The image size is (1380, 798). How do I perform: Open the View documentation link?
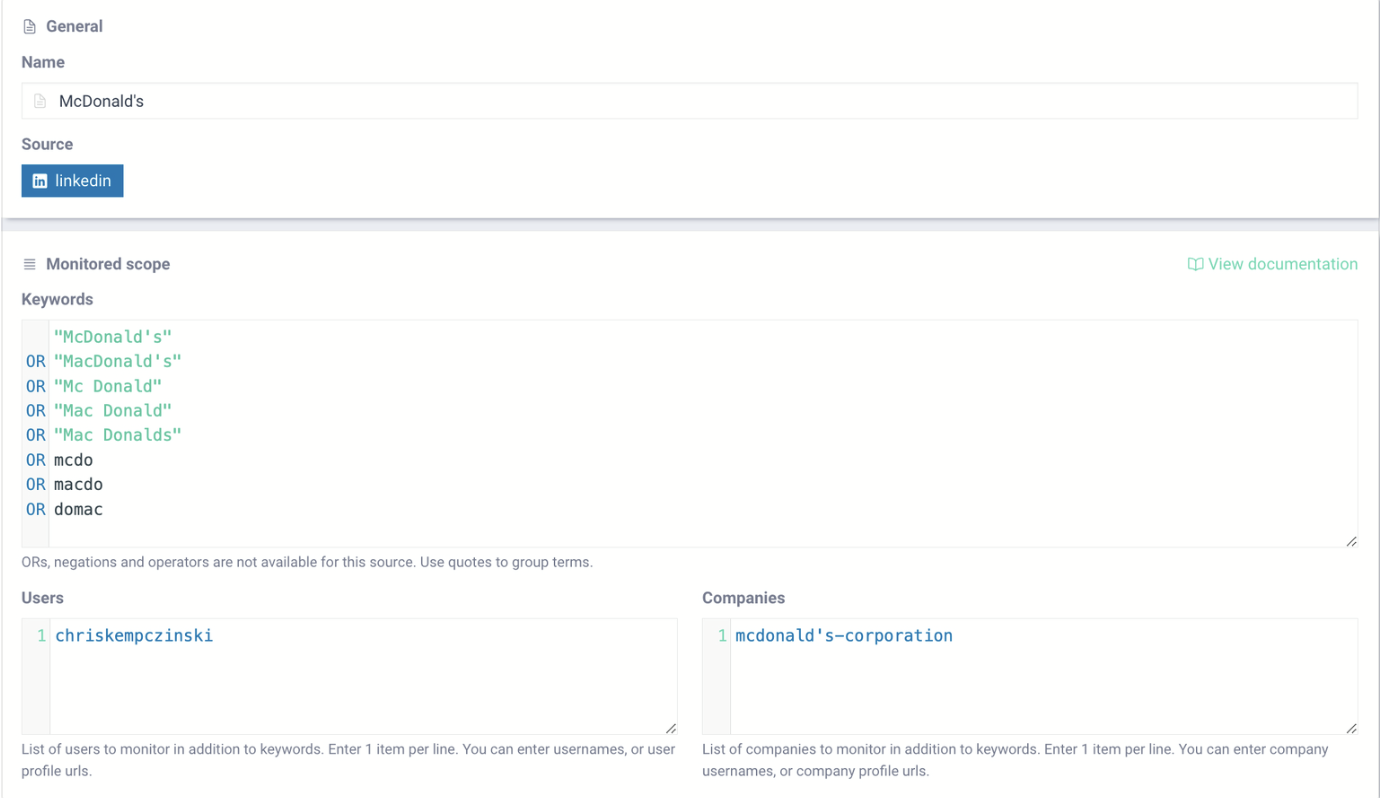point(1282,264)
